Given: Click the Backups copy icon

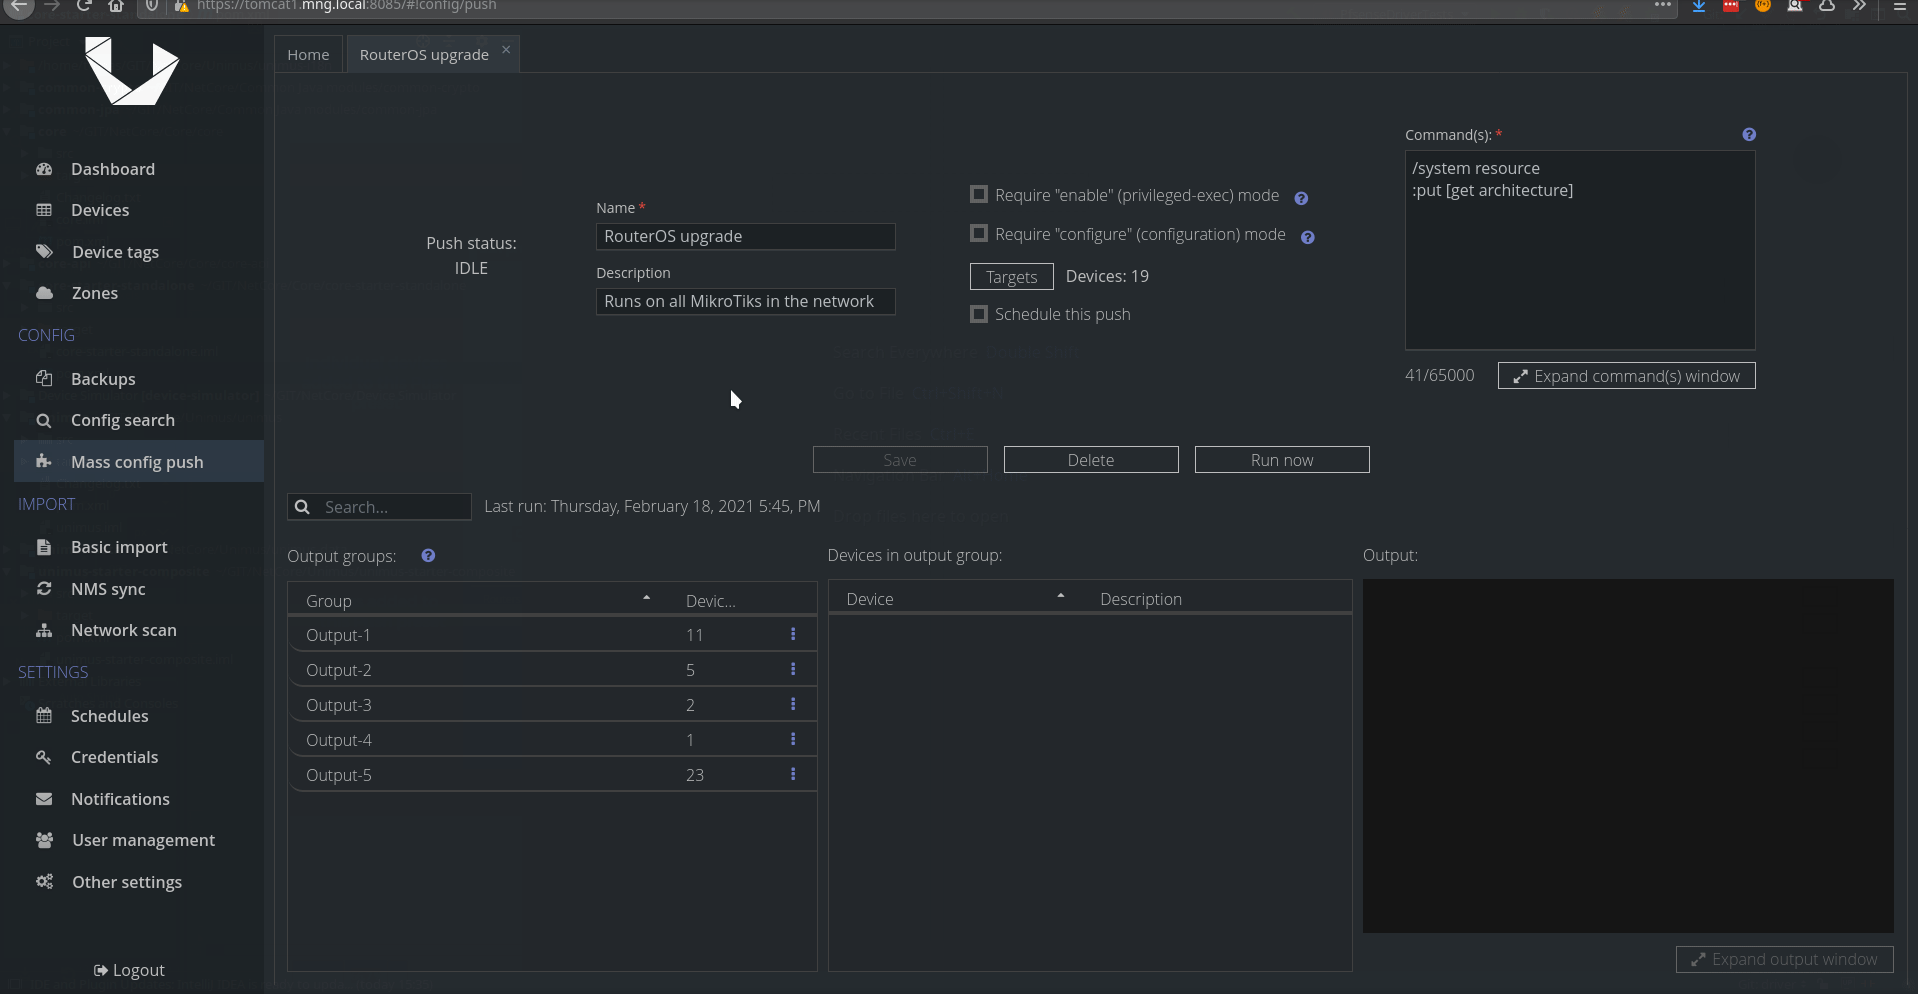Looking at the screenshot, I should [x=44, y=379].
